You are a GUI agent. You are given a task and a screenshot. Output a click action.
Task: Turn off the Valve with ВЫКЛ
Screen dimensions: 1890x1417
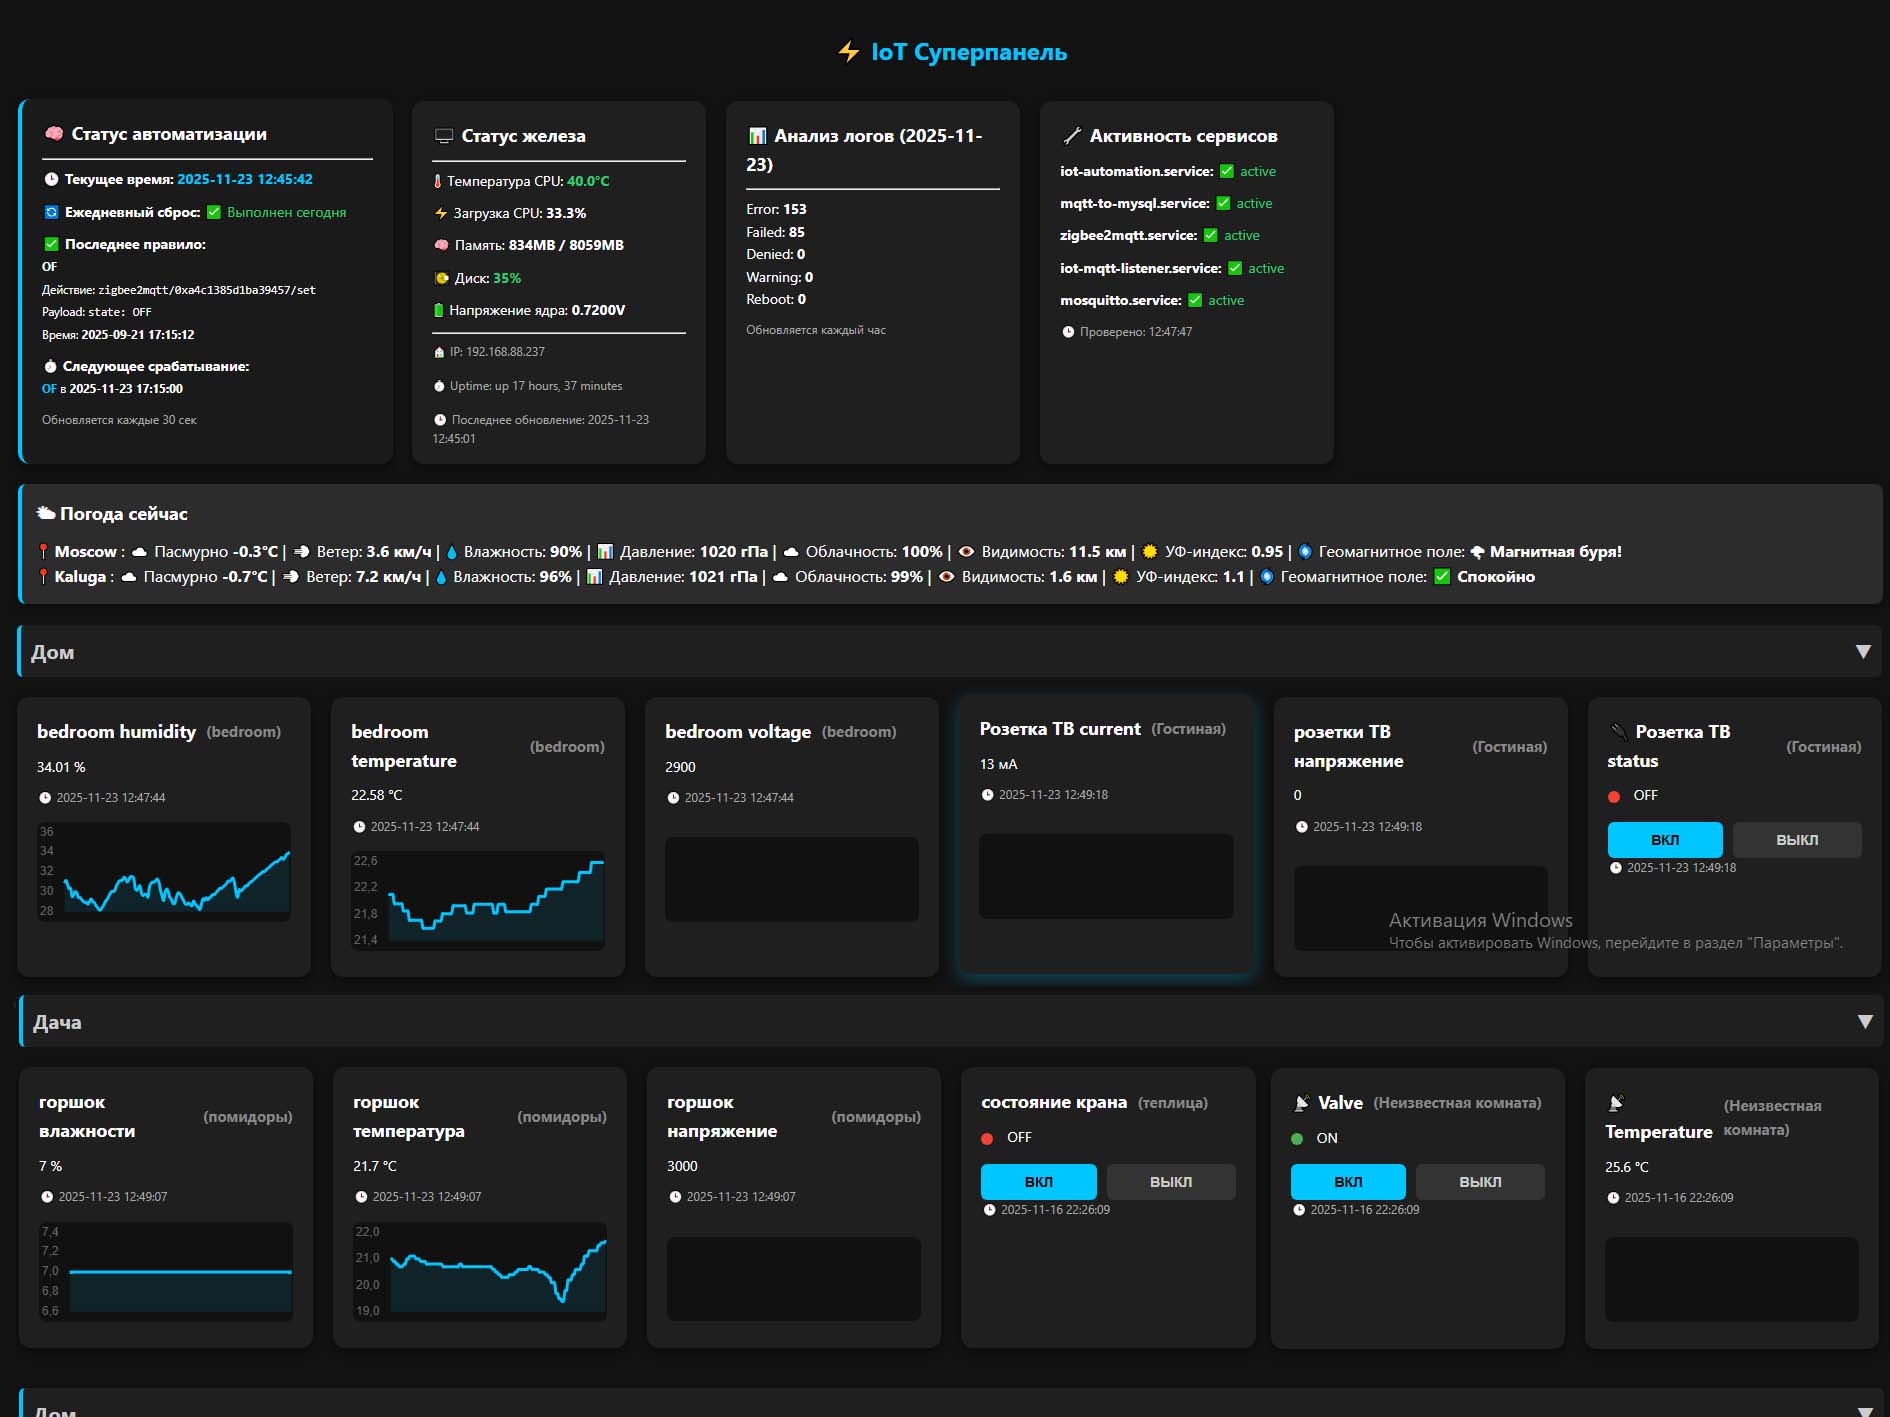click(x=1480, y=1182)
